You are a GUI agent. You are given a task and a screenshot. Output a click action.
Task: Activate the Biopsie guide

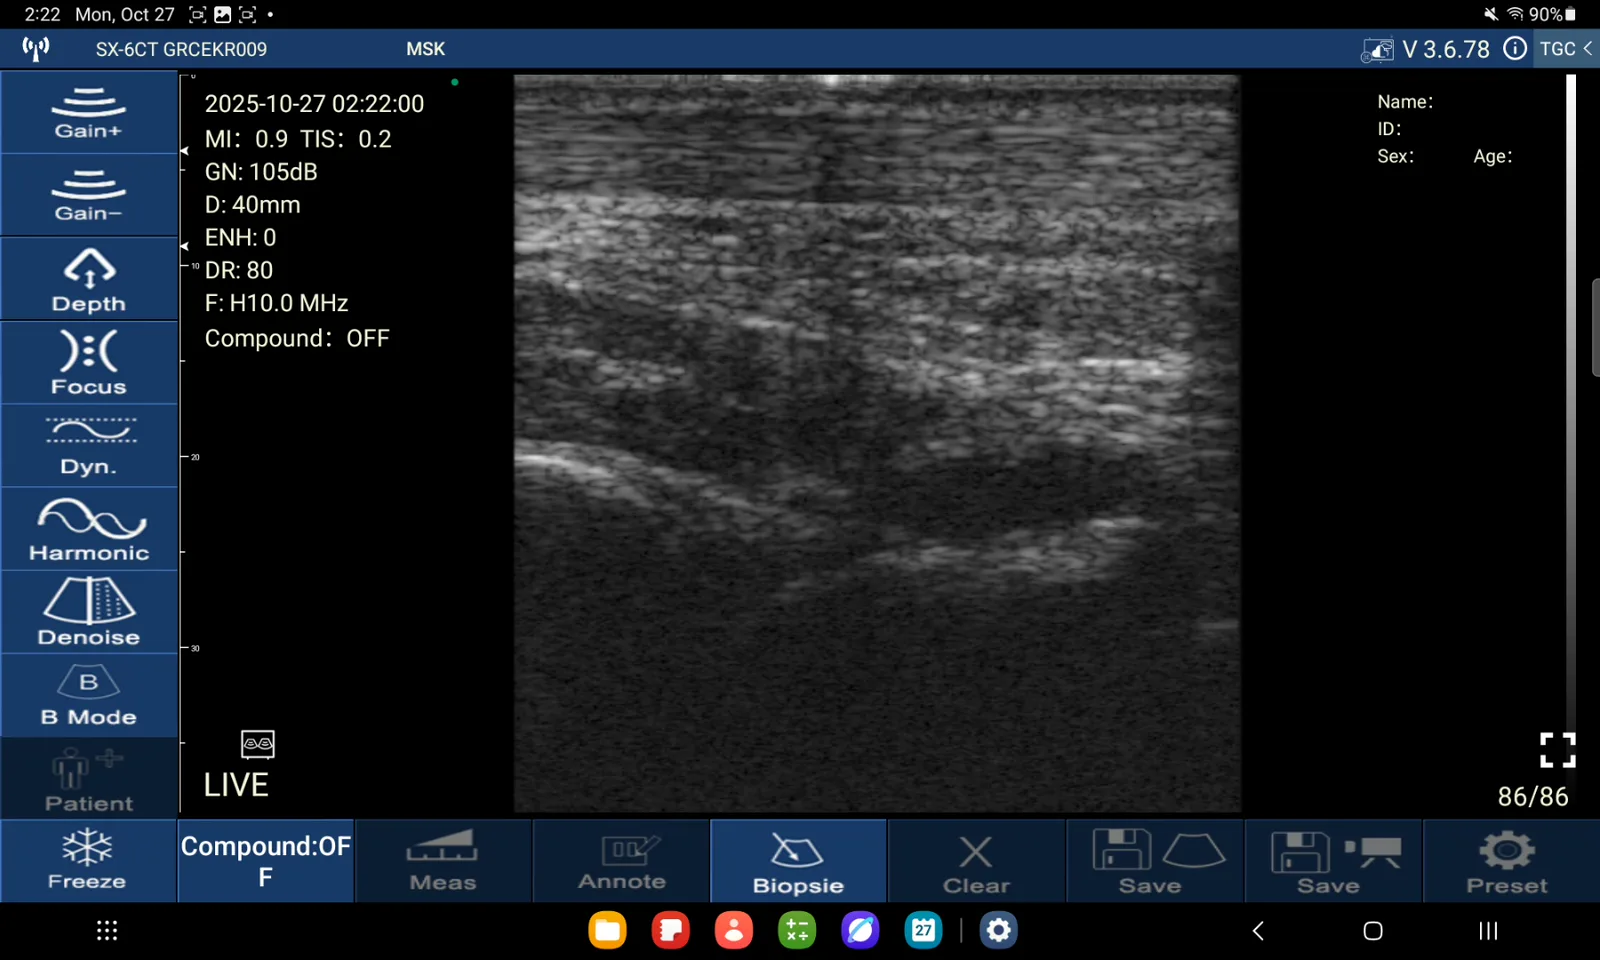click(799, 861)
